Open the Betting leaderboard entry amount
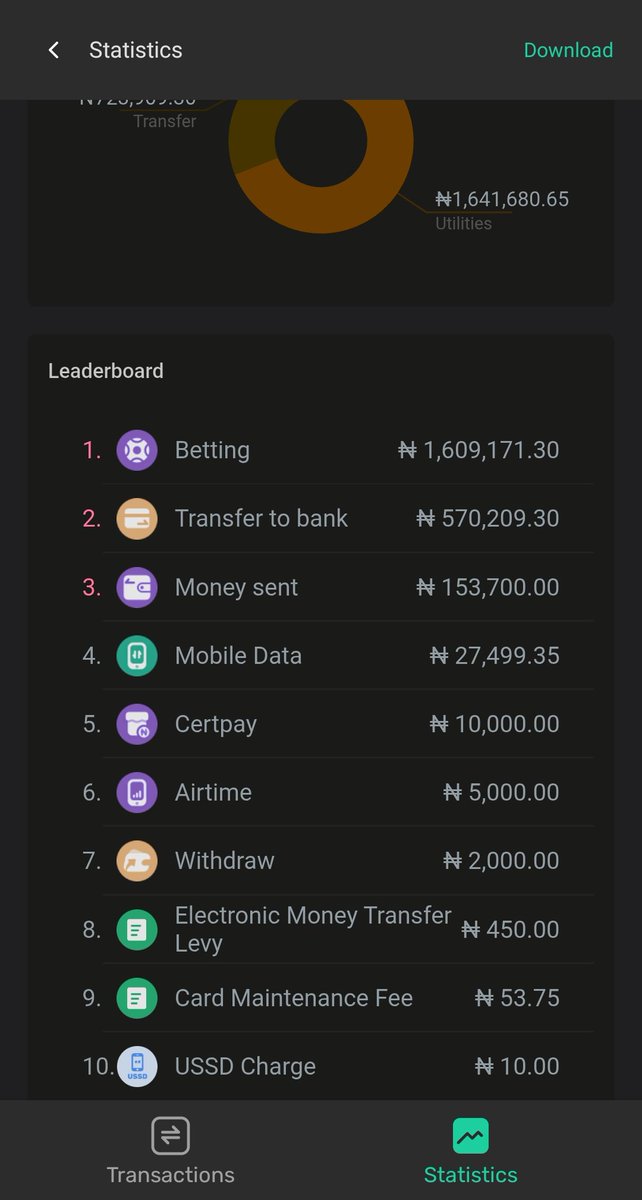Screen dimensions: 642x1200 [479, 450]
